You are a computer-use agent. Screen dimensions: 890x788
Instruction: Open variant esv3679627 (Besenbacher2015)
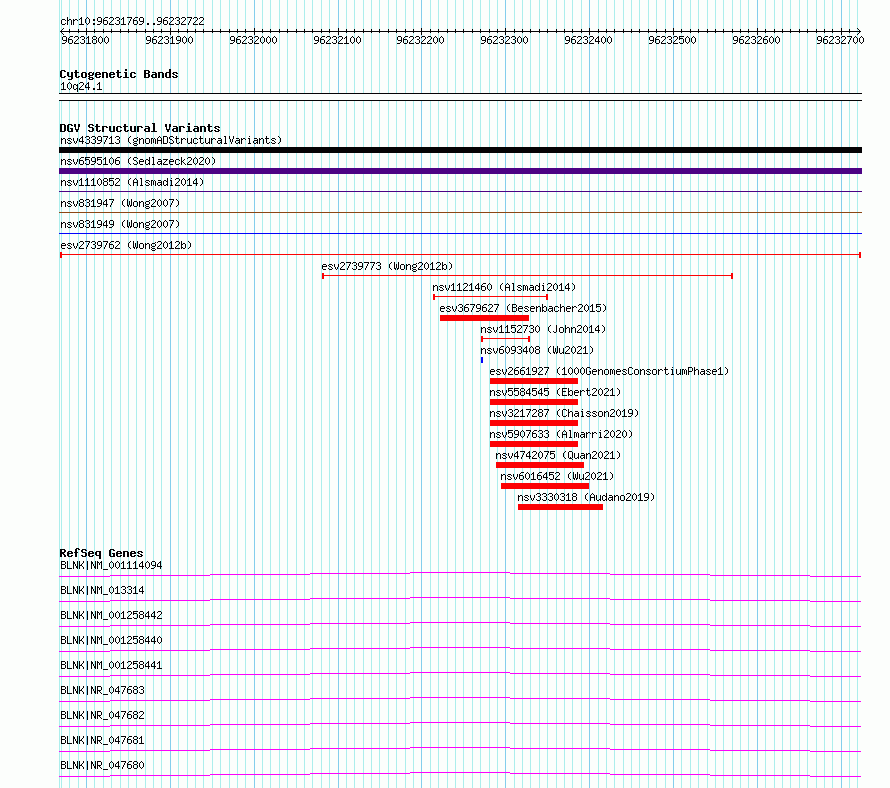tap(523, 308)
